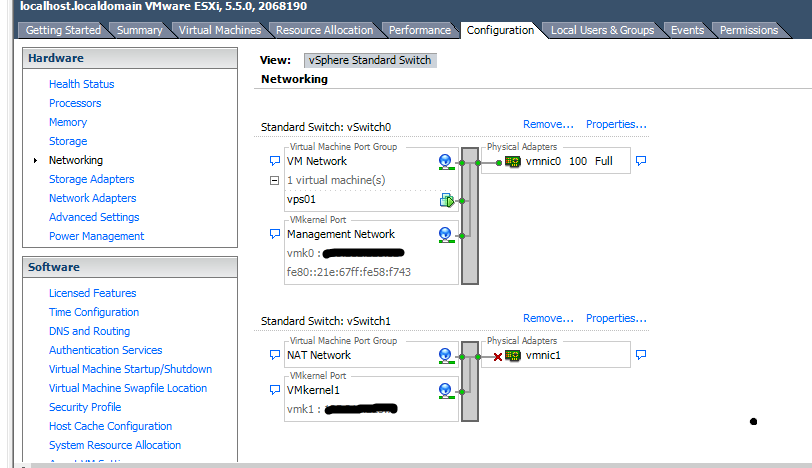Open the Security Profile settings
Screen dimensions: 812x468
(85, 407)
